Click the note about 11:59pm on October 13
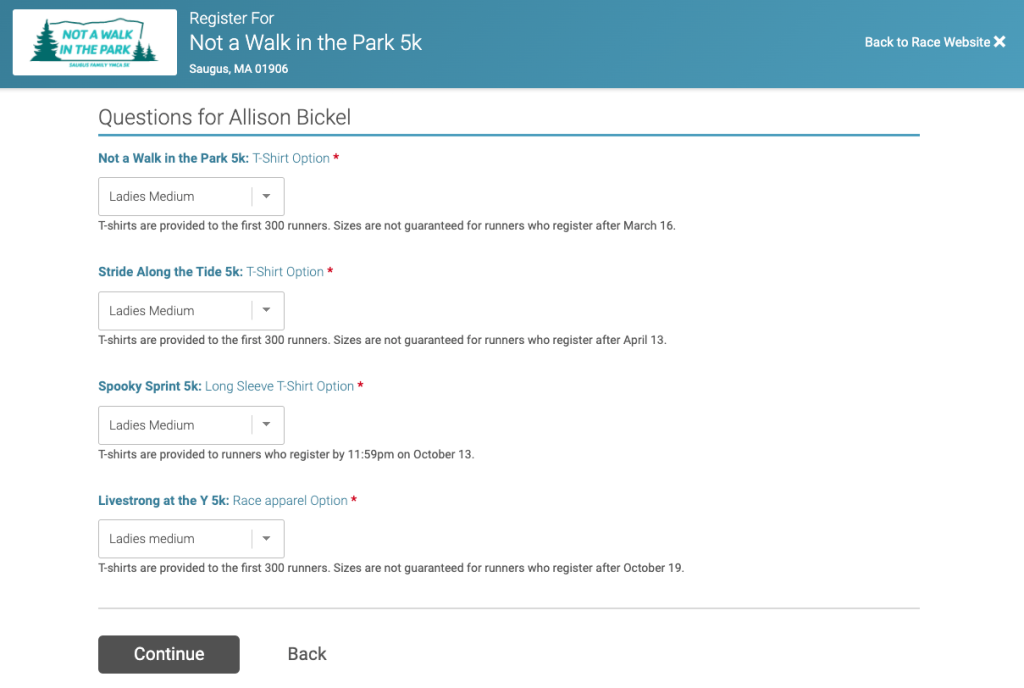This screenshot has width=1024, height=688. [x=286, y=454]
